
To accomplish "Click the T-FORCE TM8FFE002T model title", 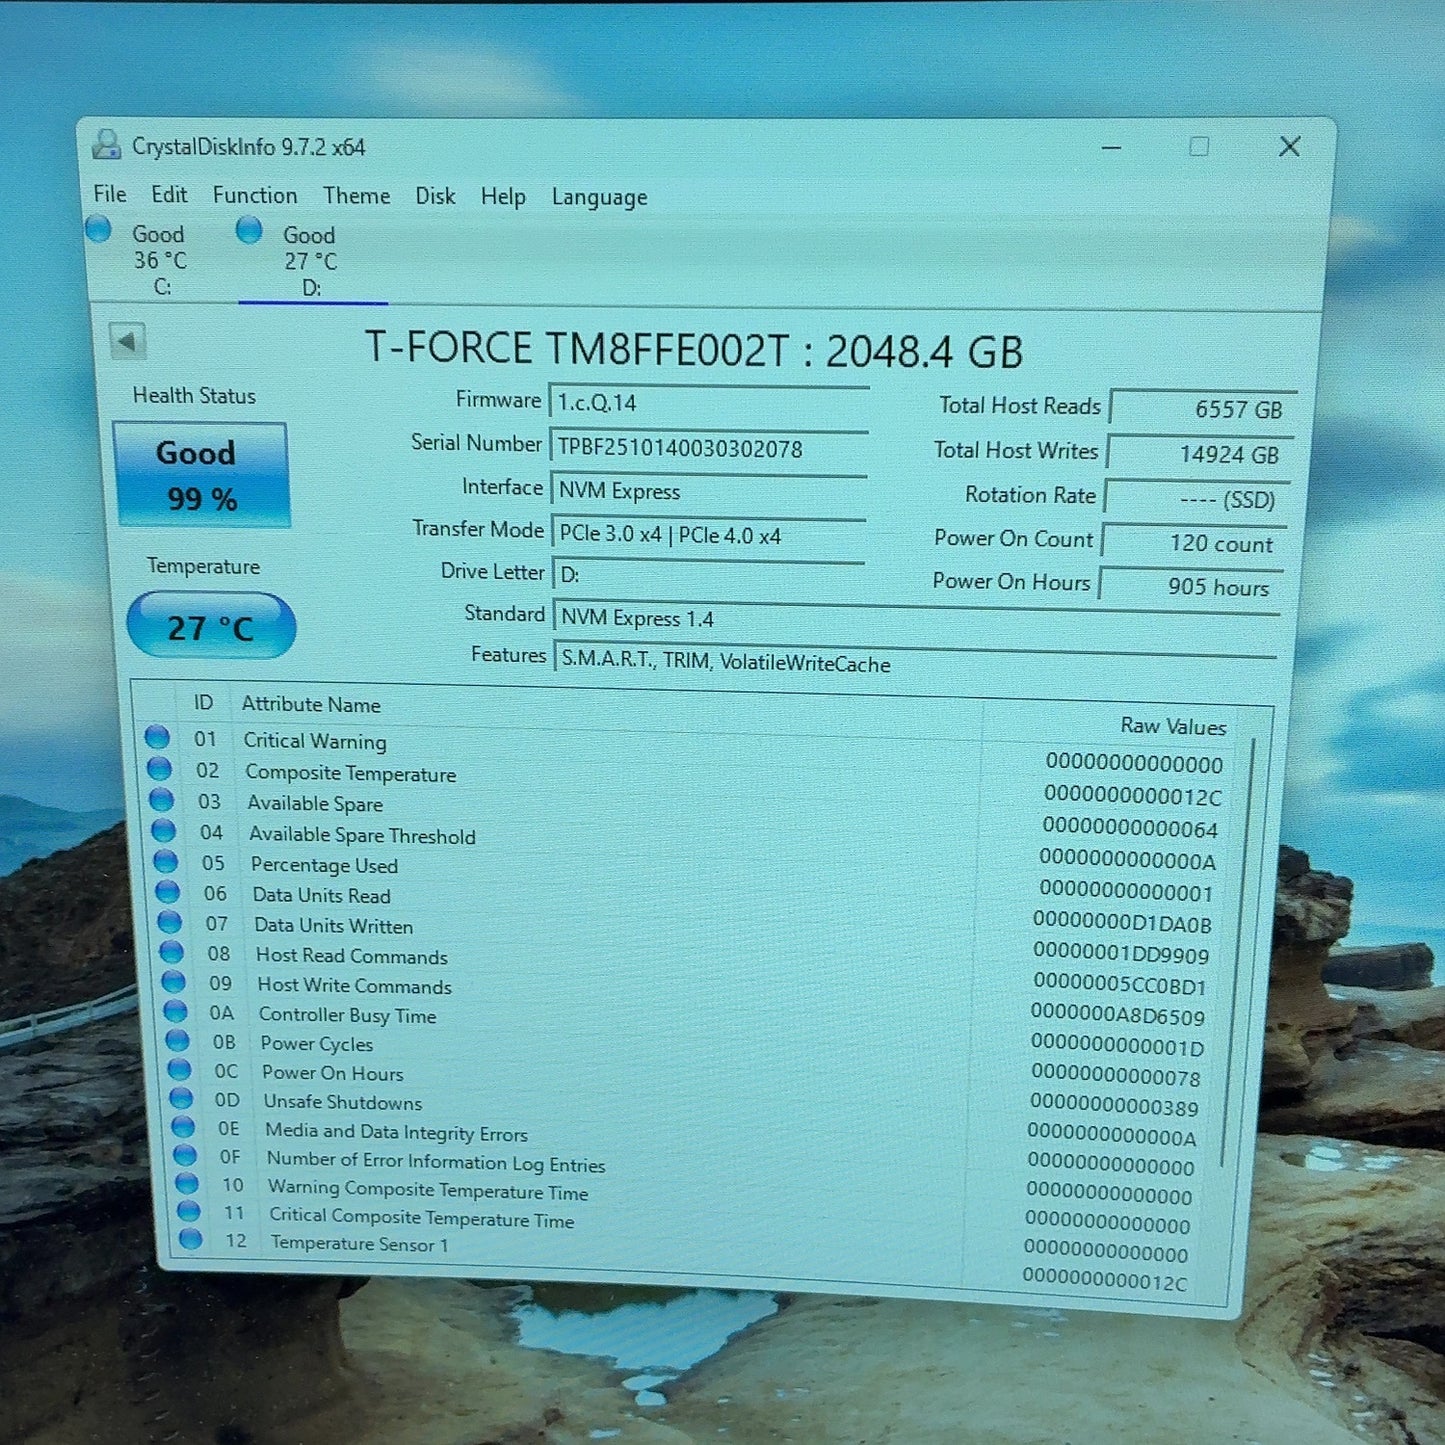I will pyautogui.click(x=694, y=349).
